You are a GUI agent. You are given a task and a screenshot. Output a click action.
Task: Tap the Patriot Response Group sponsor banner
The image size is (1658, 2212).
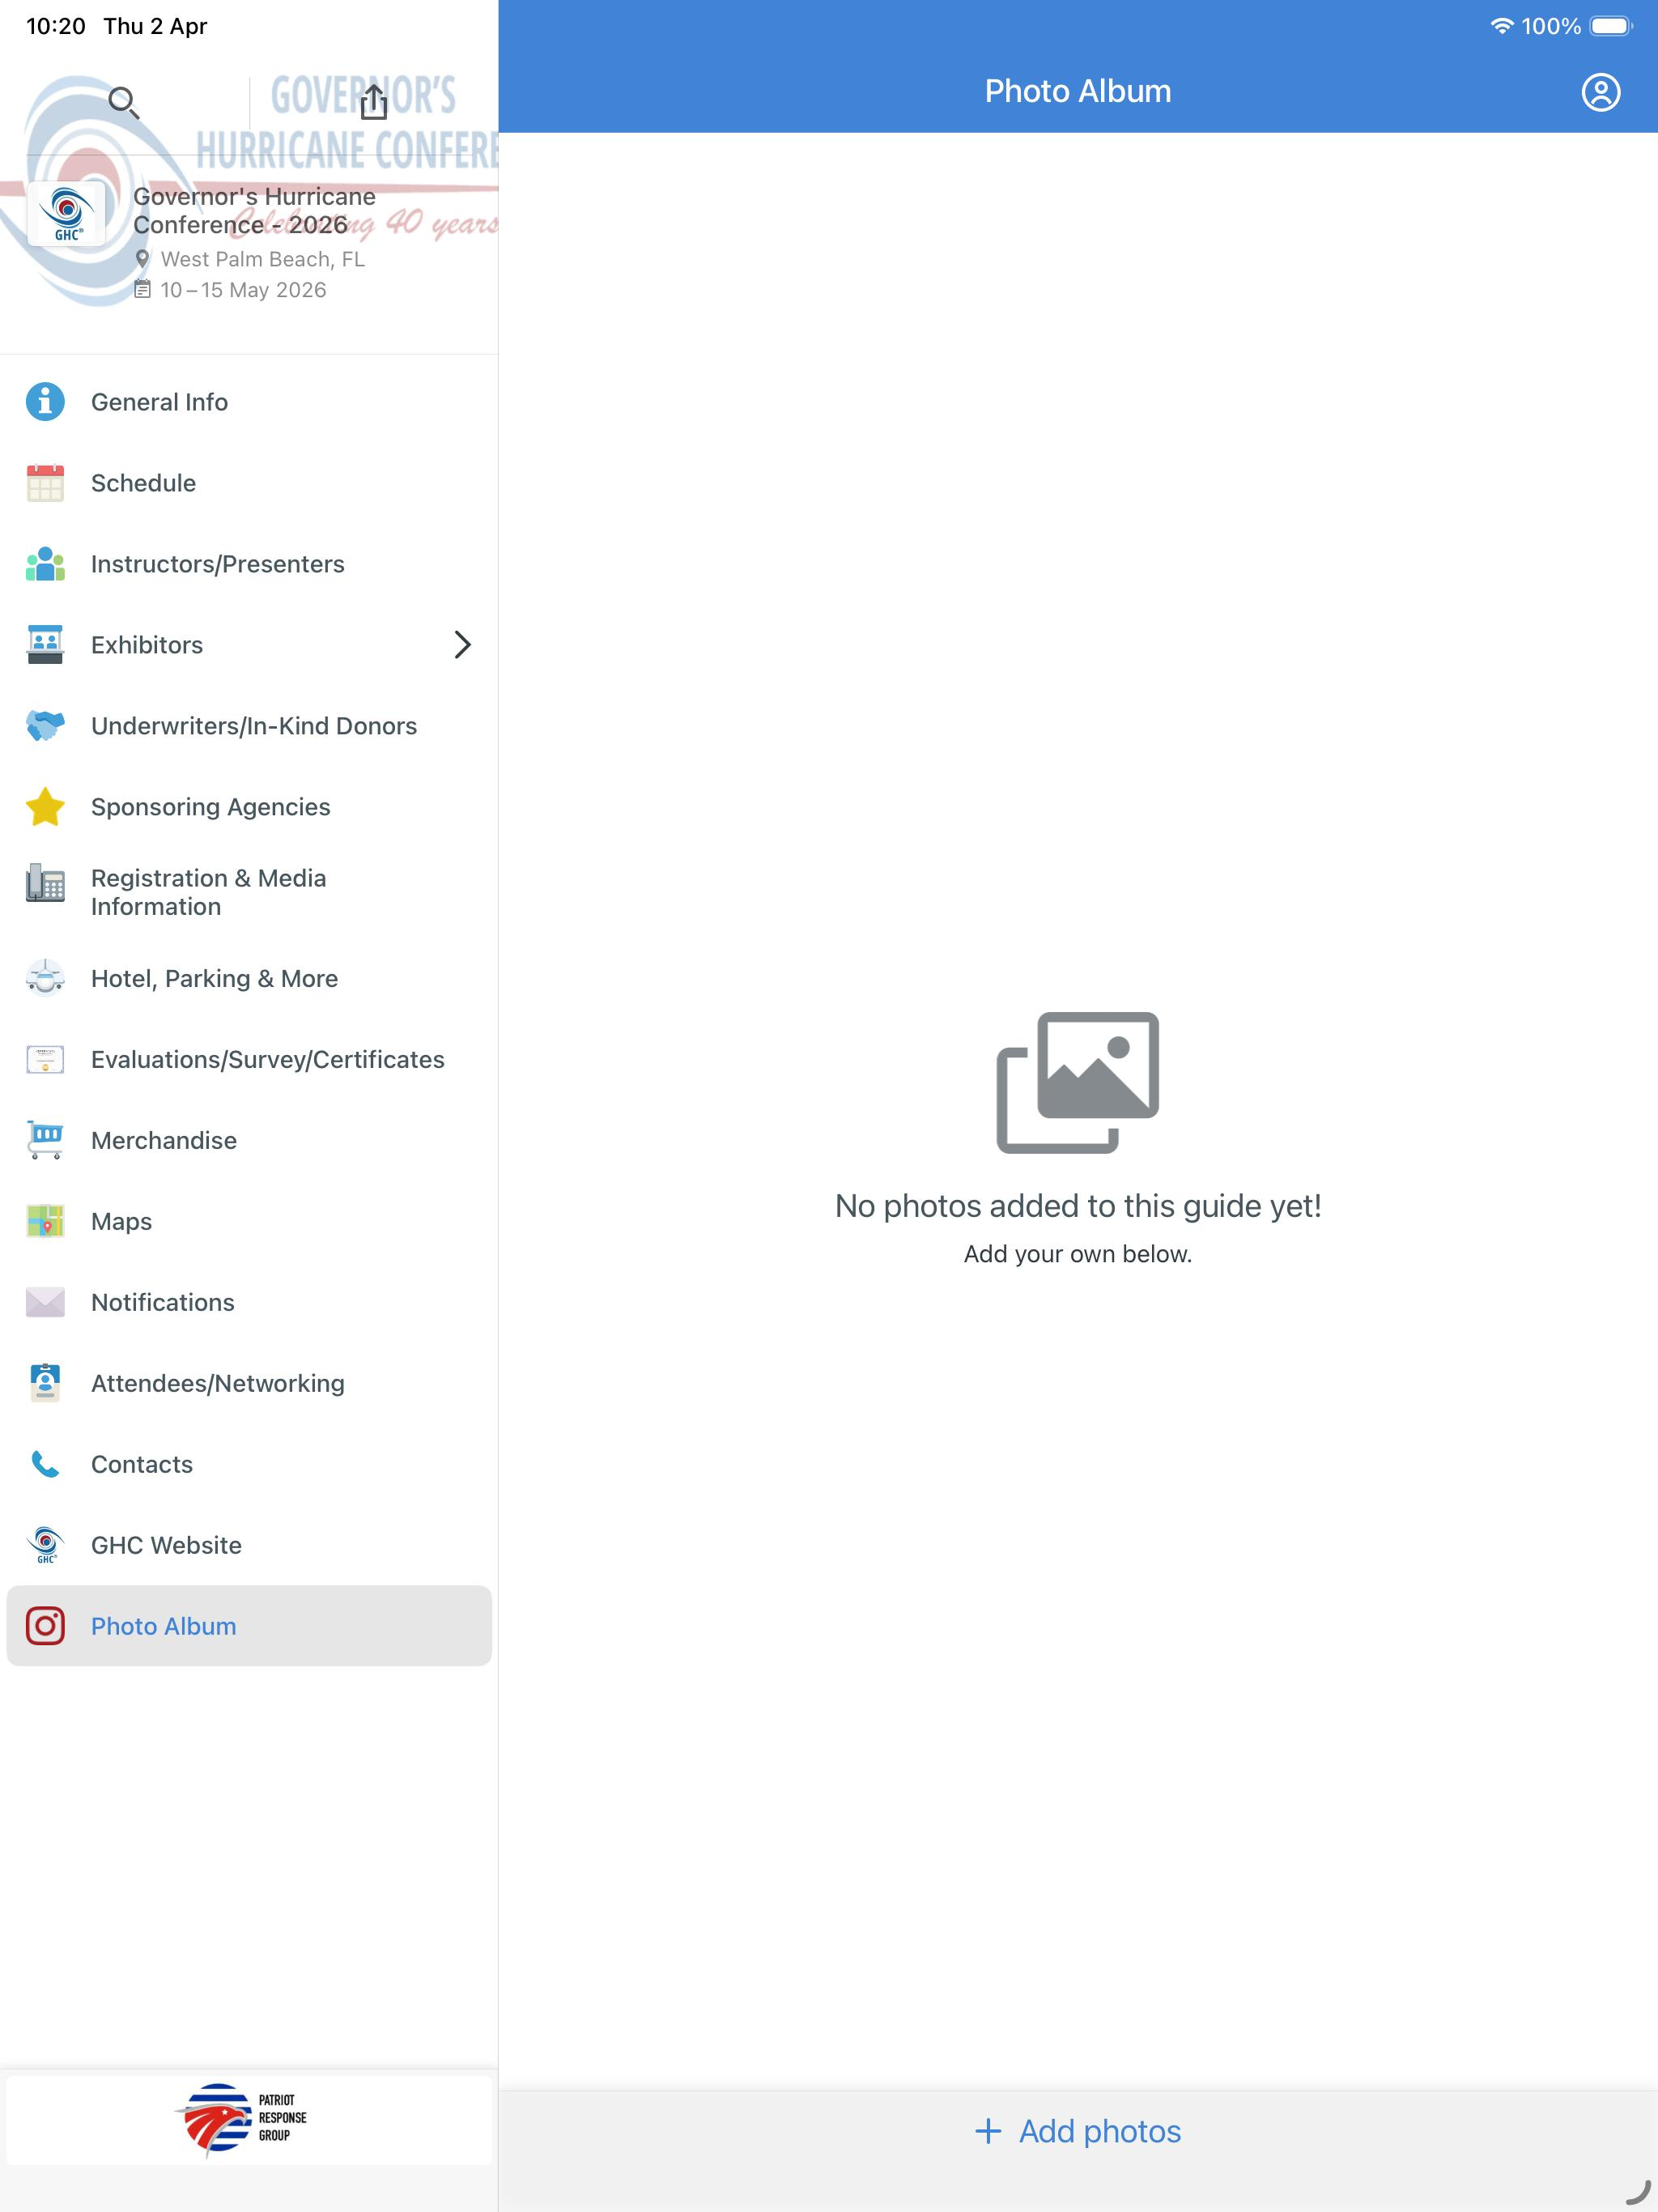249,2120
